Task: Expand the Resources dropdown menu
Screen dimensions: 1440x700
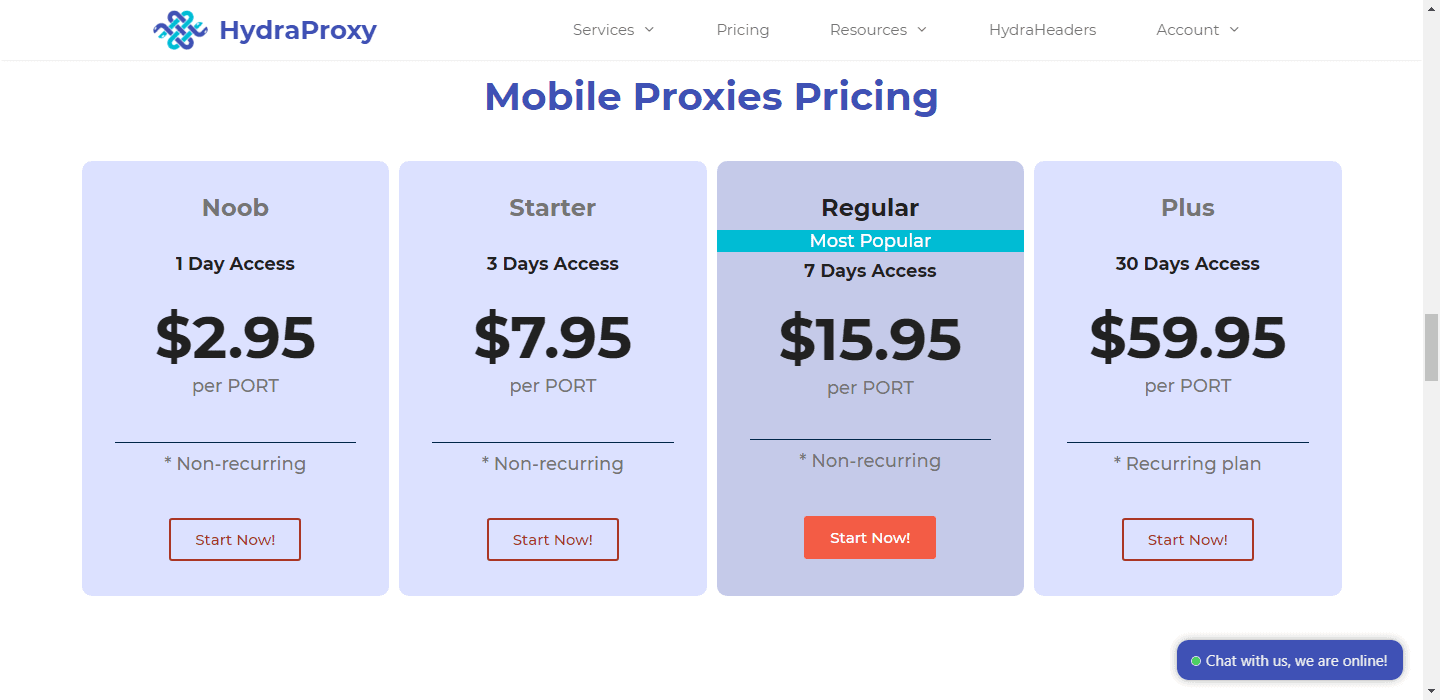Action: pos(878,30)
